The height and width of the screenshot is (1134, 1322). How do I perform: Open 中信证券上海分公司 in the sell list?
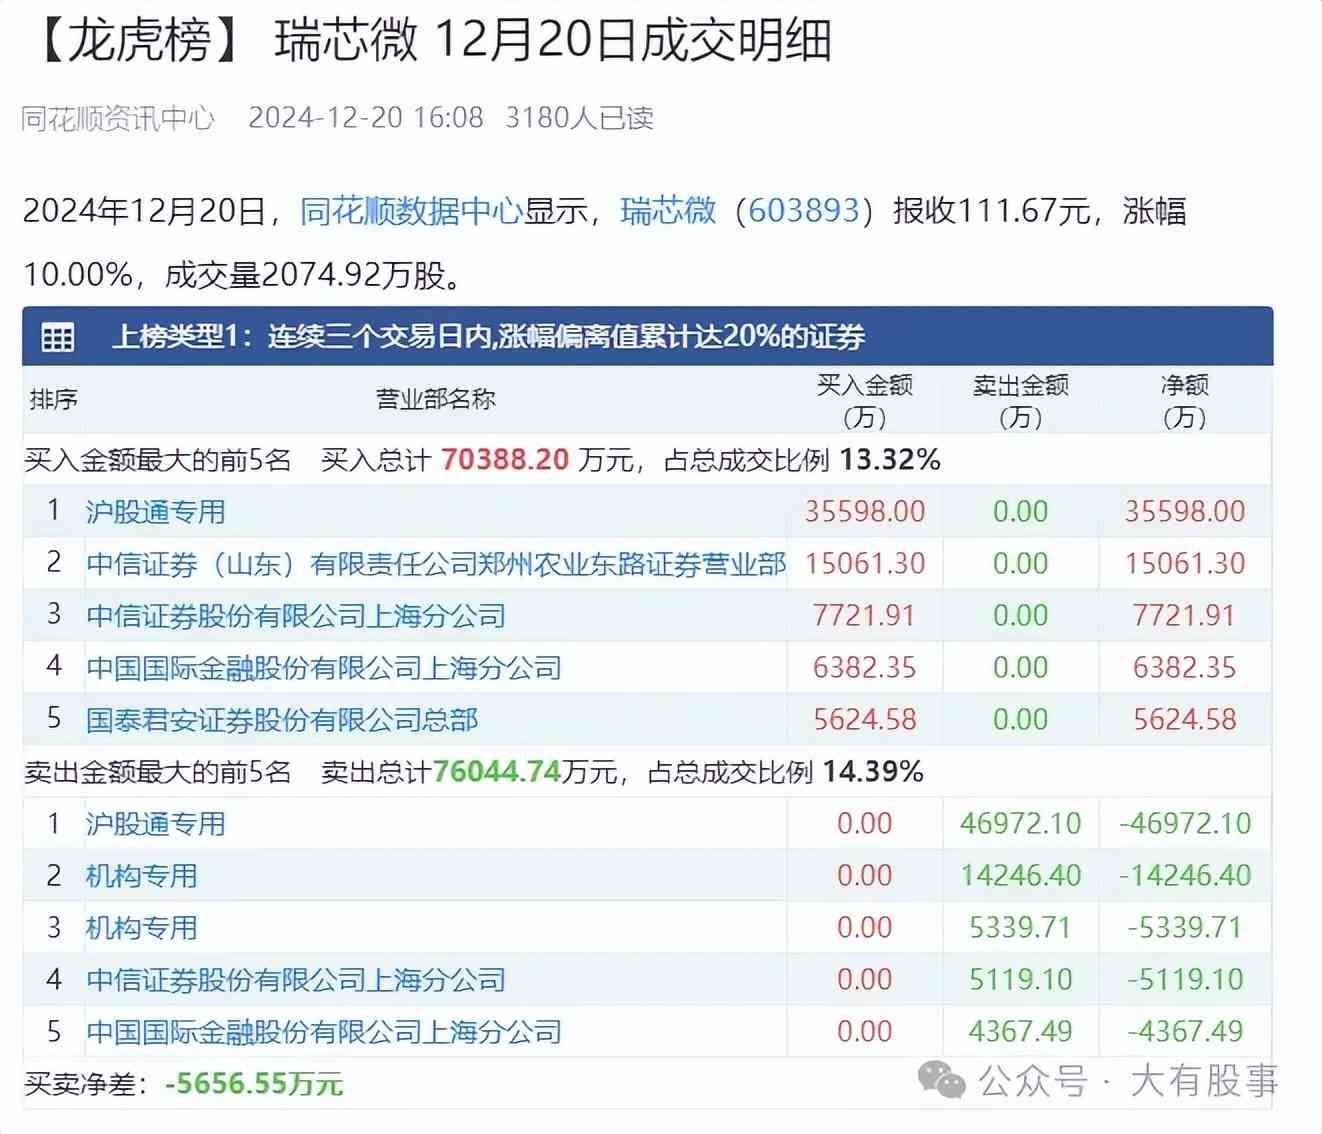coord(295,980)
